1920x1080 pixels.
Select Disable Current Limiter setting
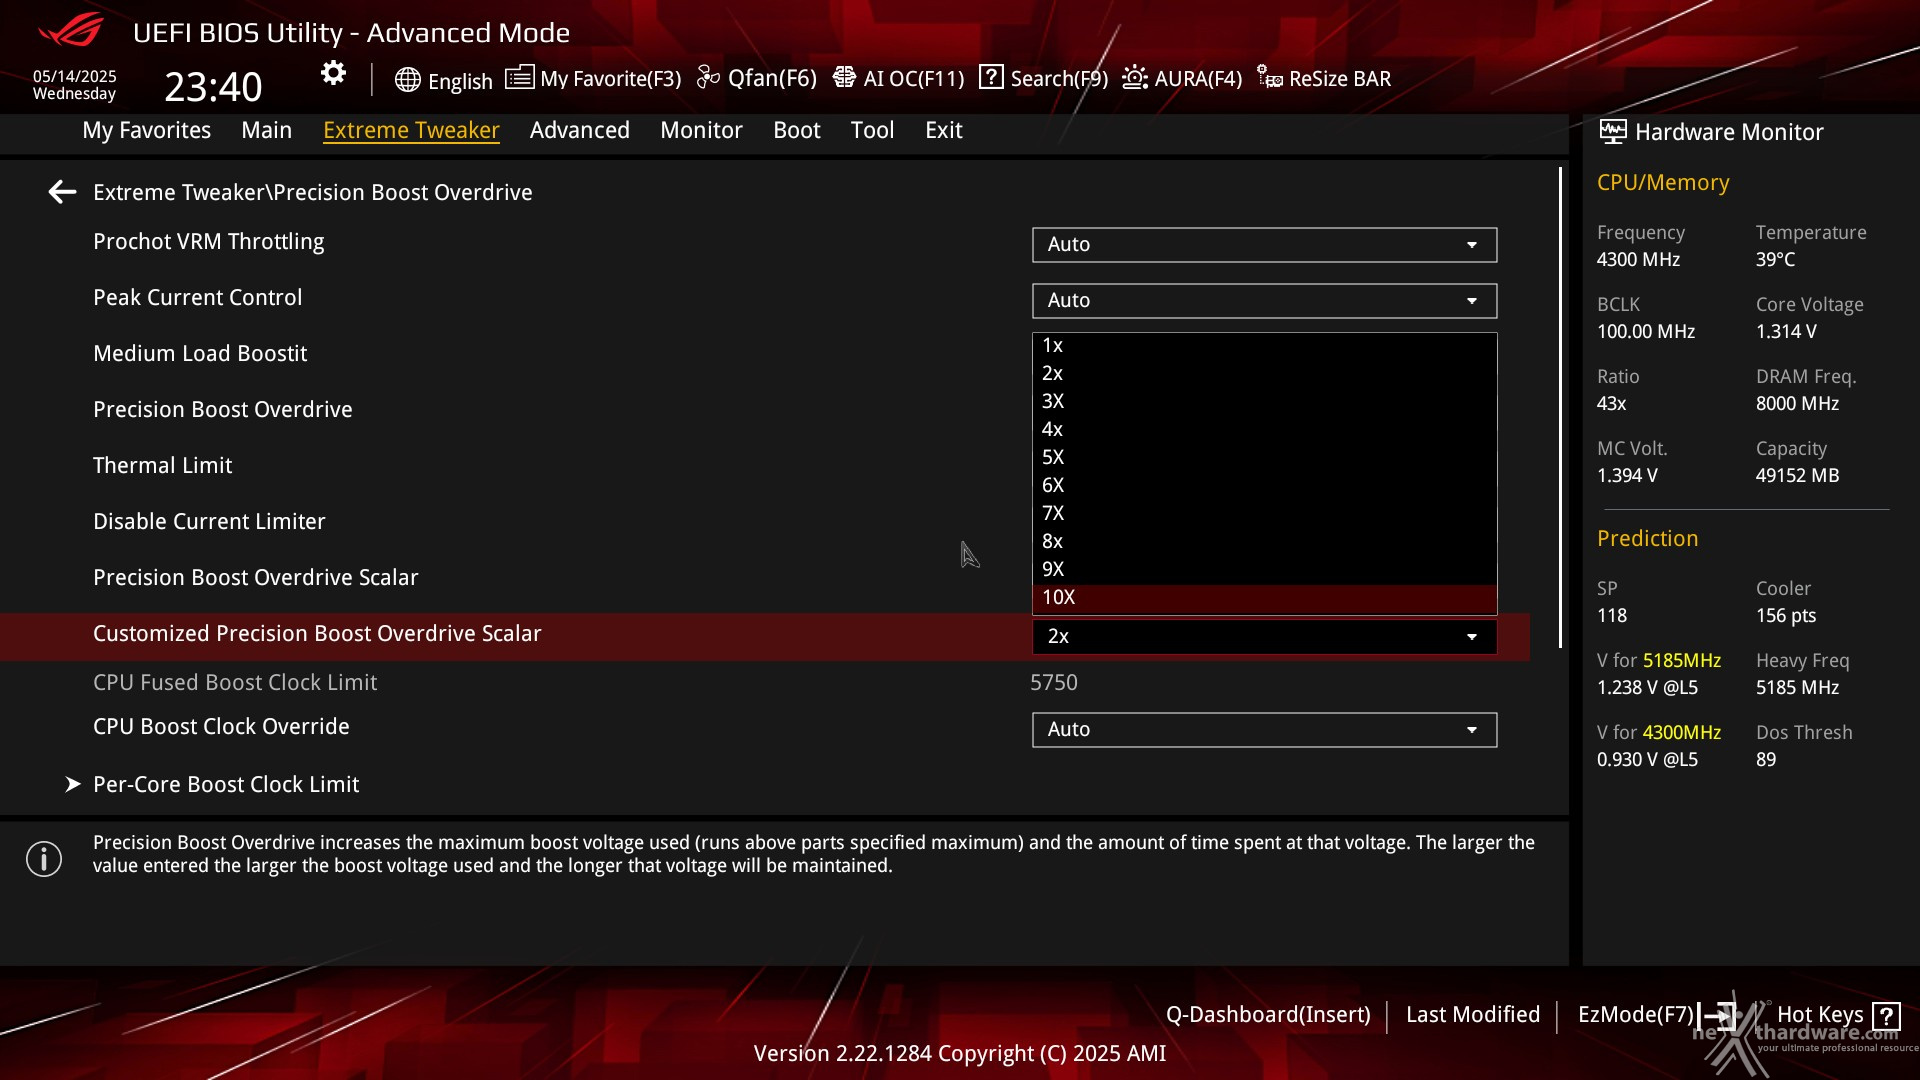tap(209, 522)
